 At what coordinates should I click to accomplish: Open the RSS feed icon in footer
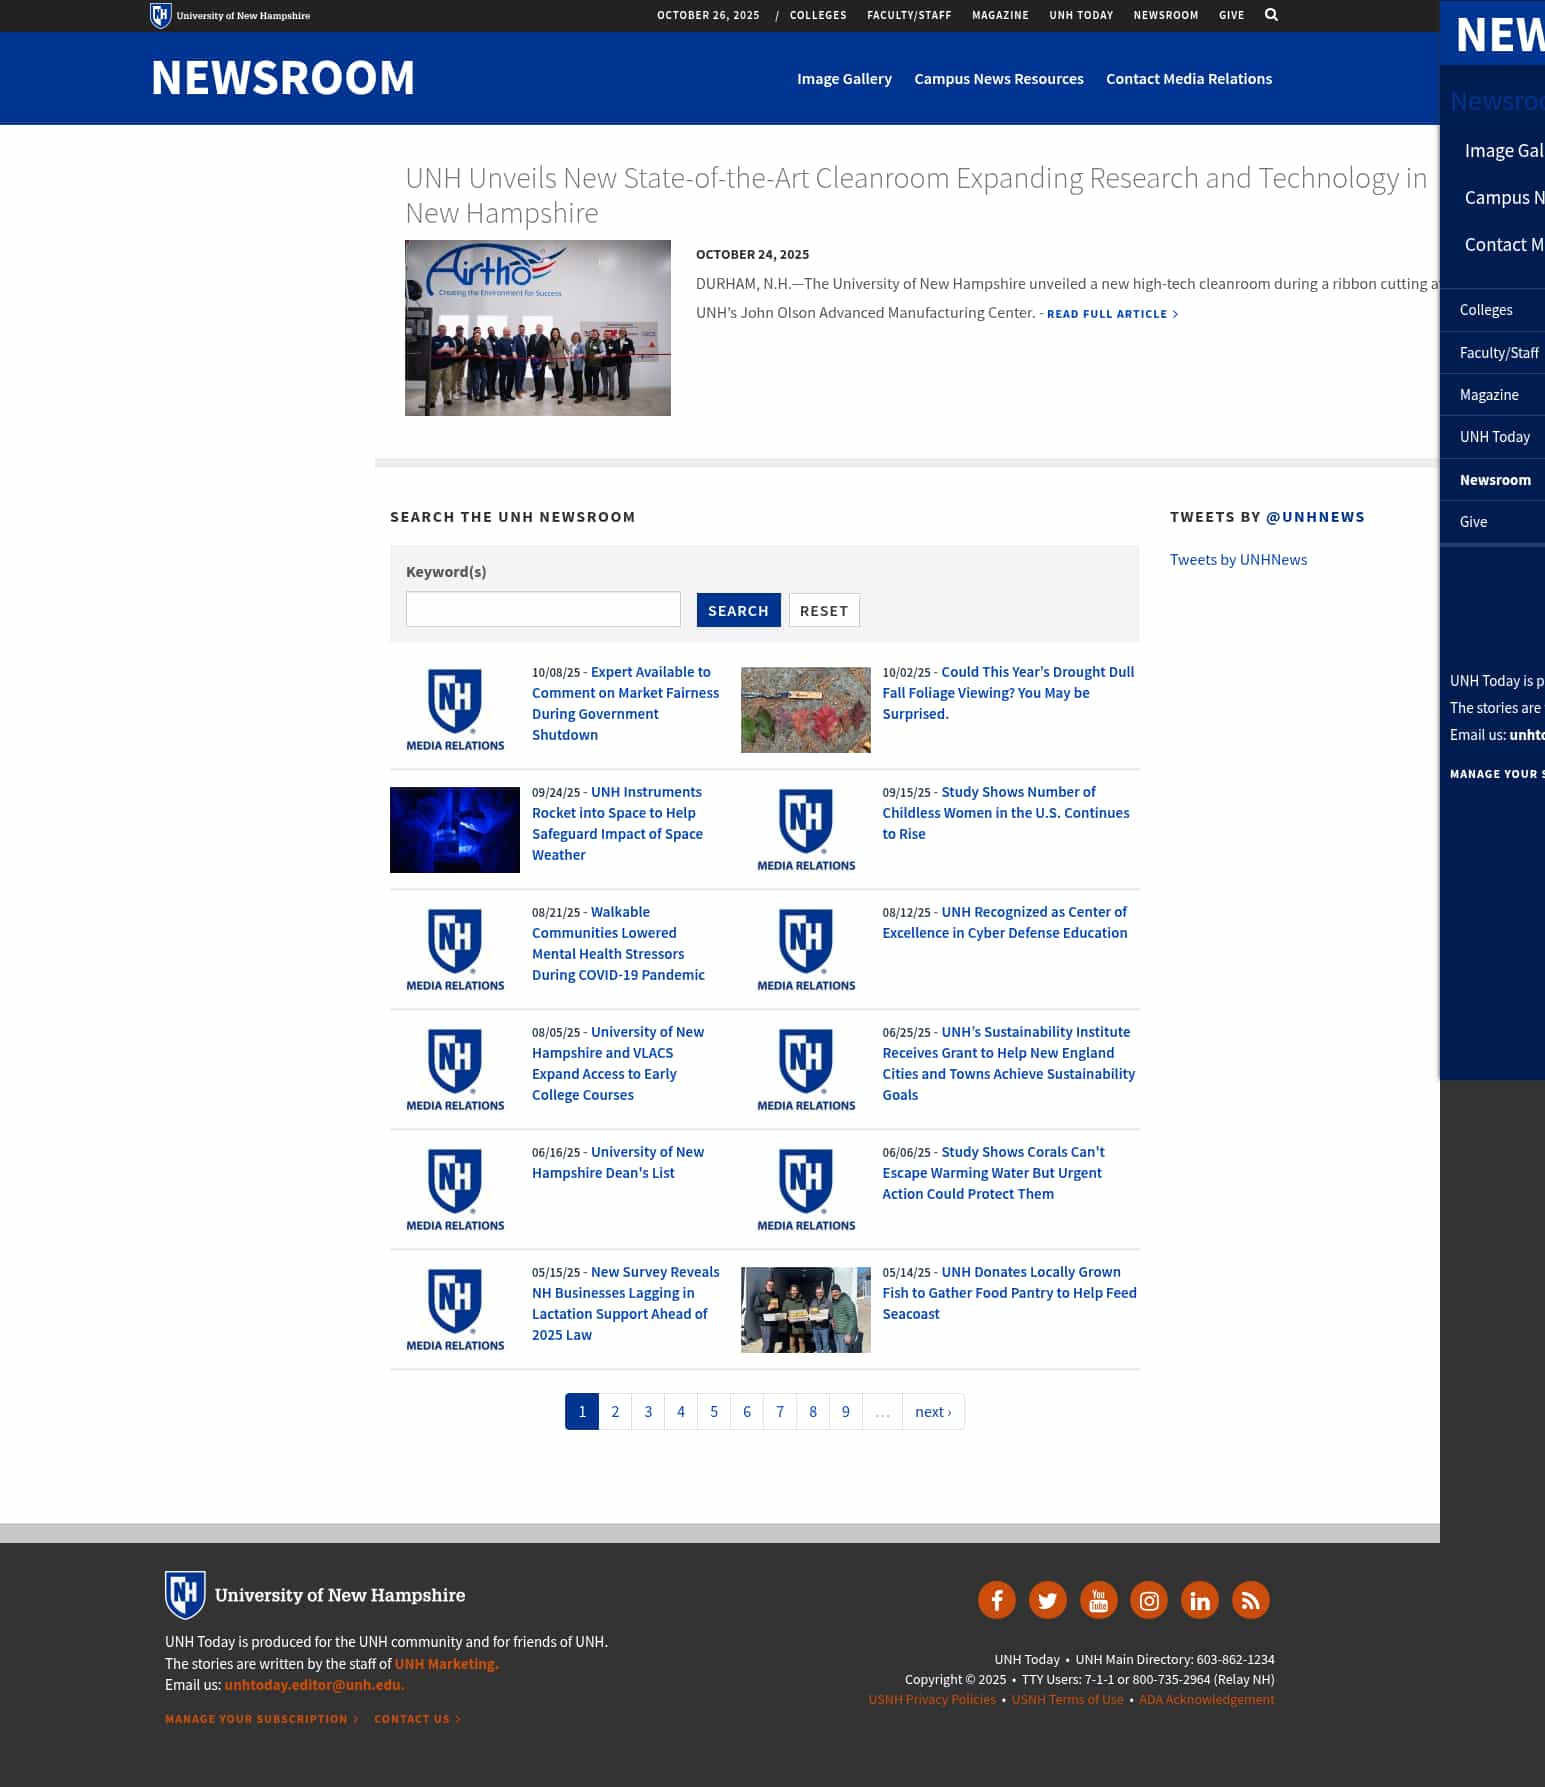(1250, 1600)
